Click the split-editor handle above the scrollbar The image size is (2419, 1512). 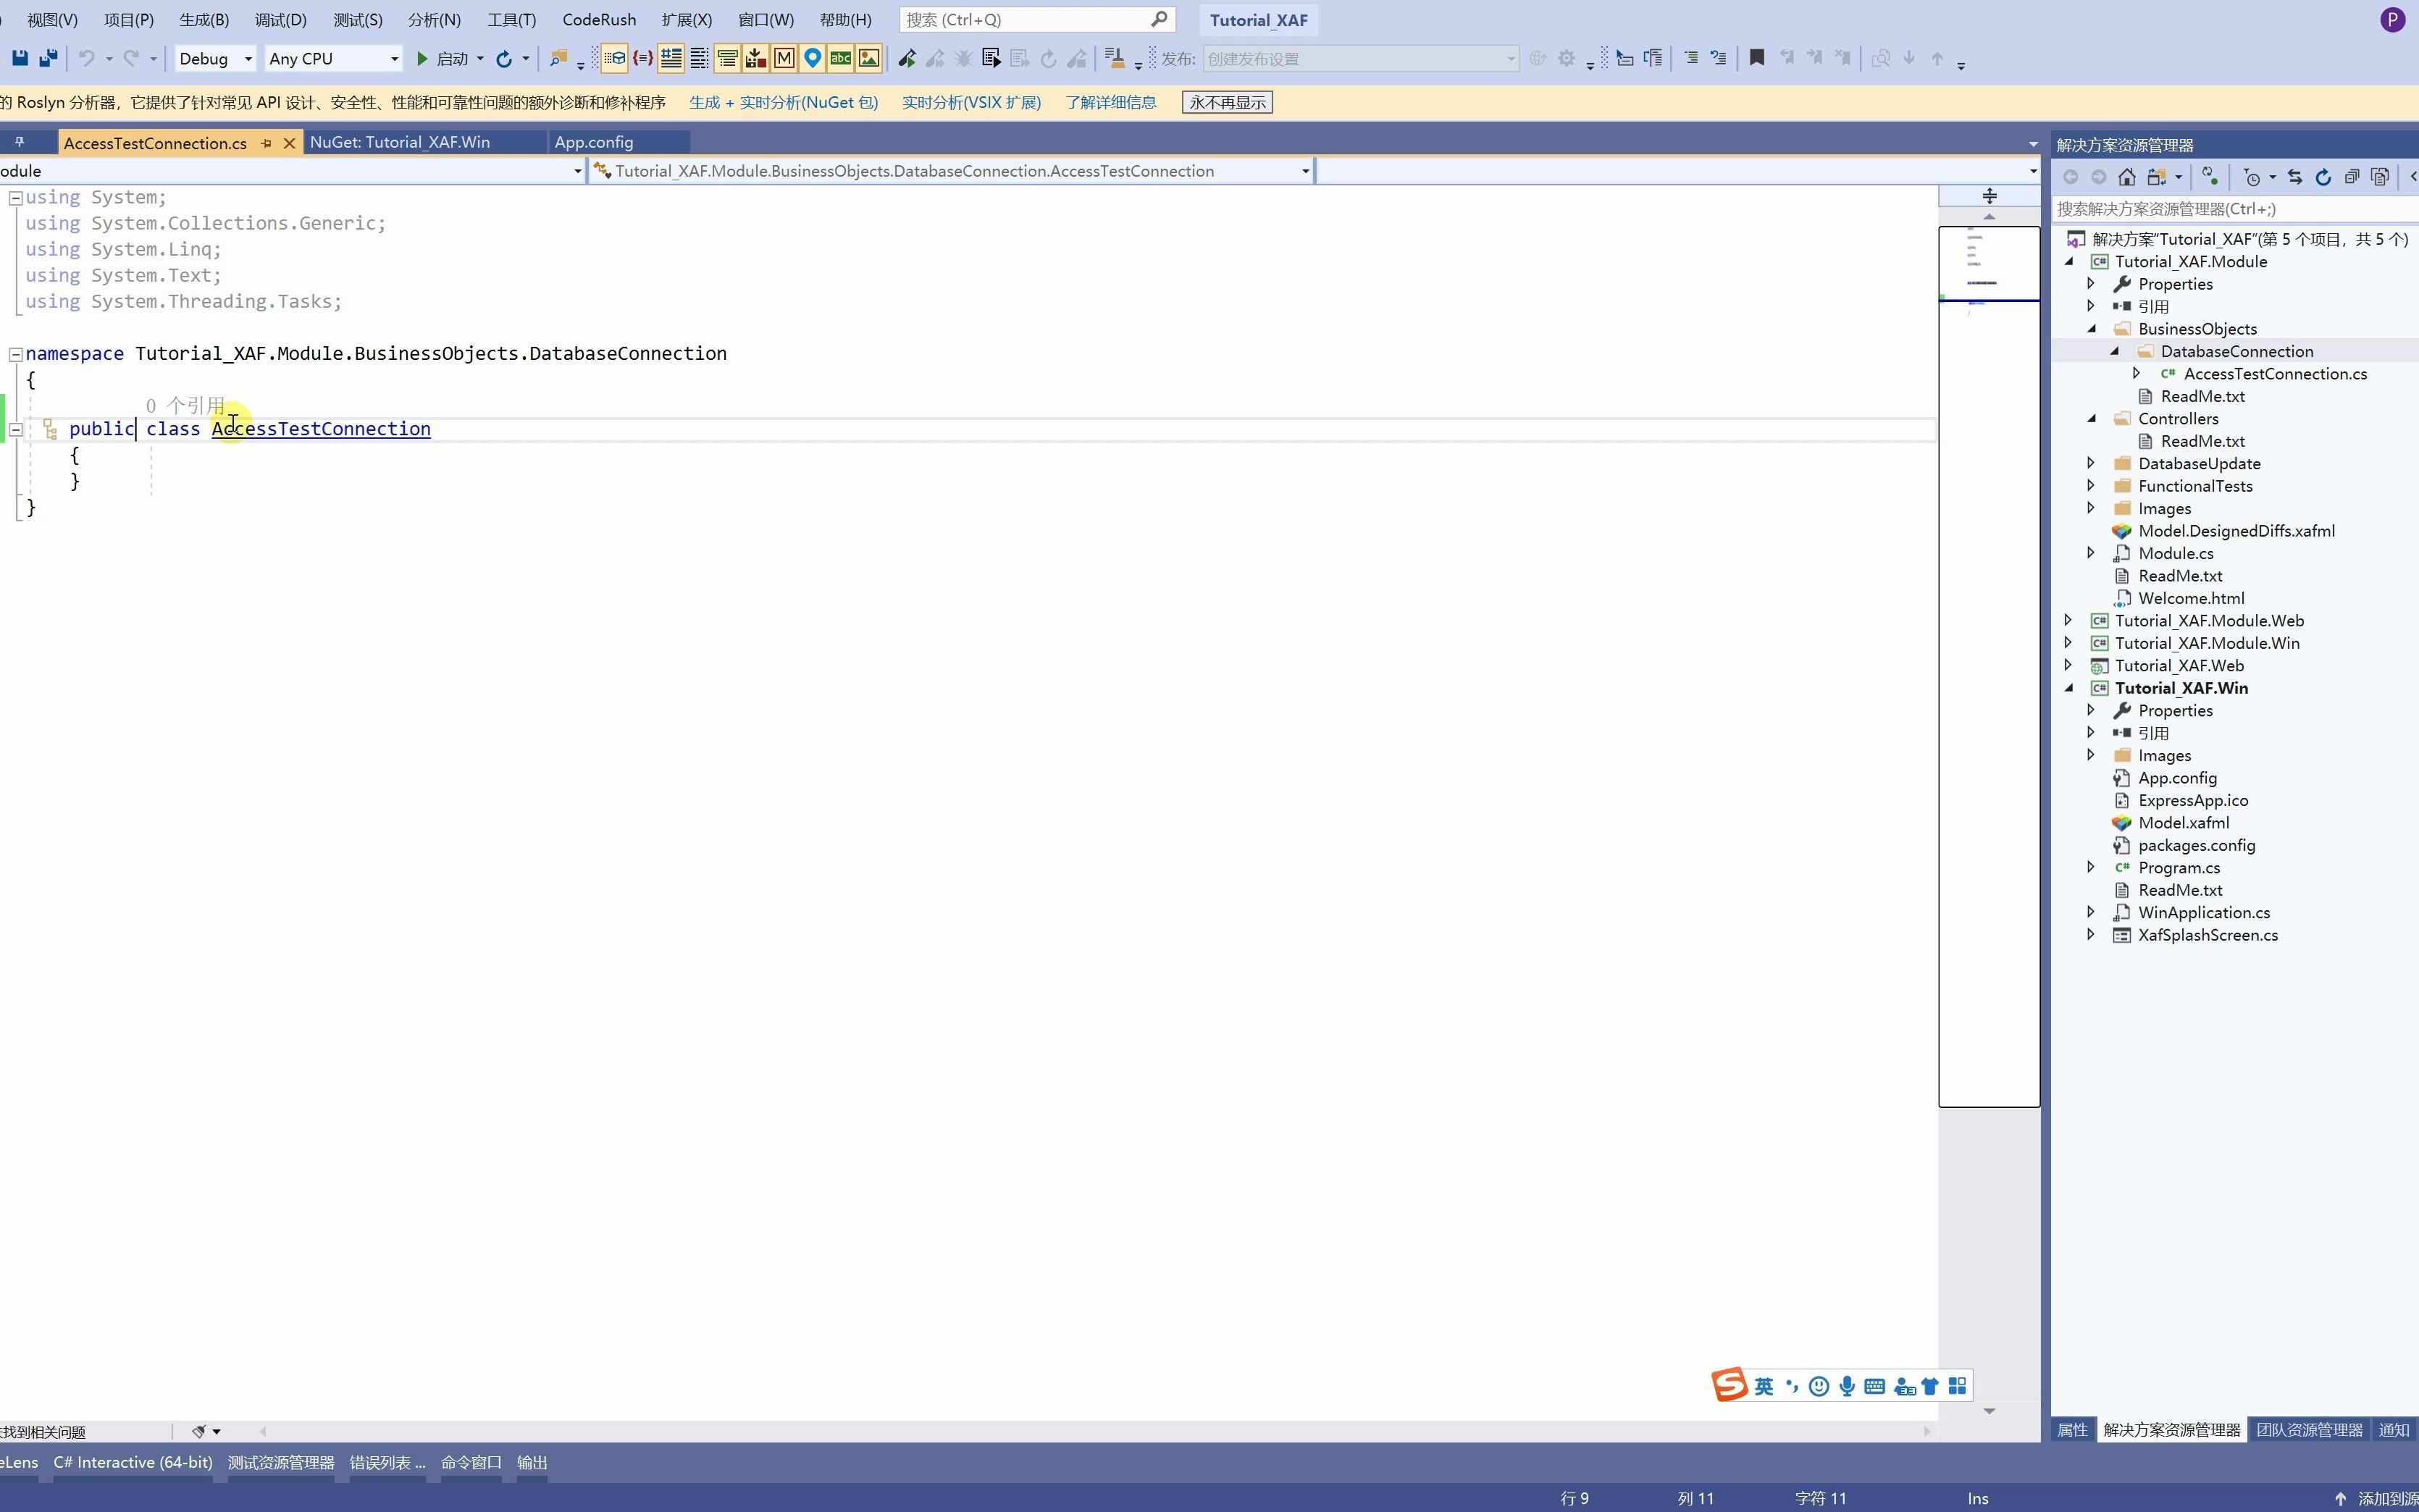coord(1989,195)
